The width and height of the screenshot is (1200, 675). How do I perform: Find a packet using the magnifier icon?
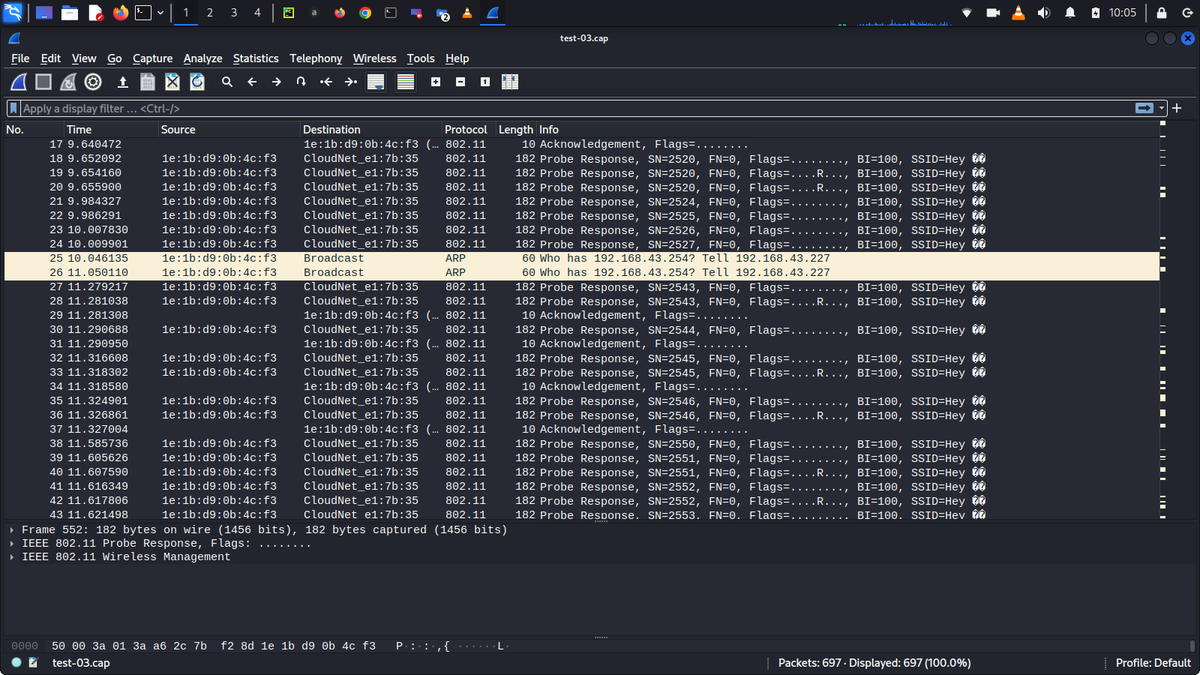227,82
